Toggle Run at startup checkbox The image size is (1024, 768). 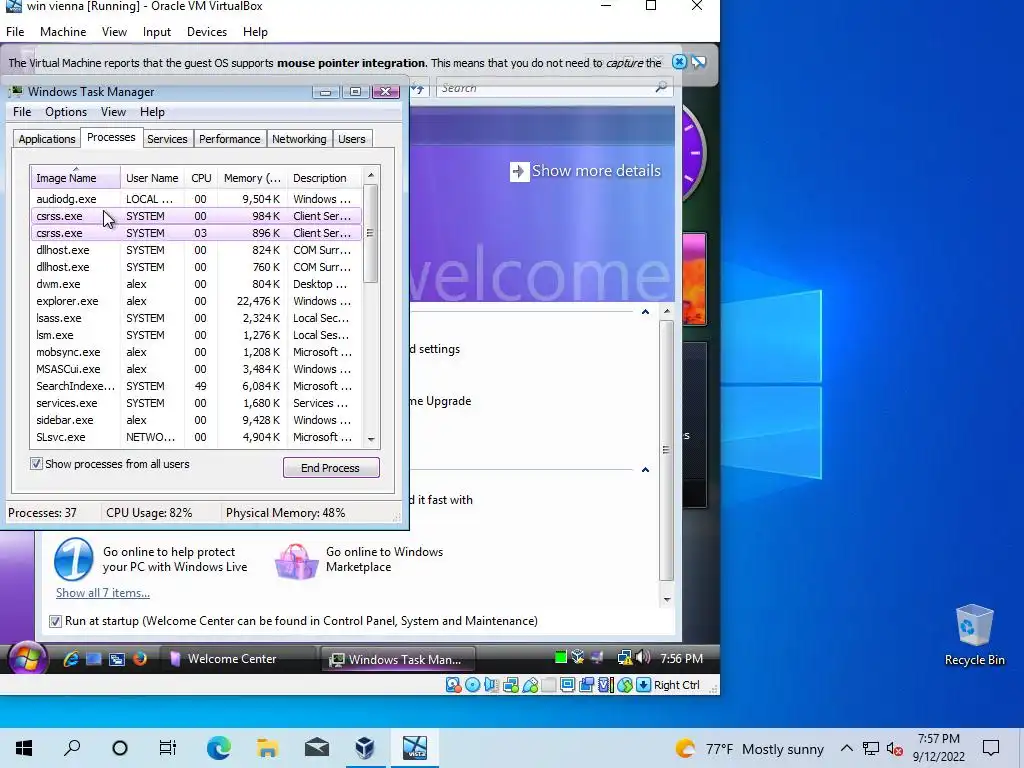[56, 621]
